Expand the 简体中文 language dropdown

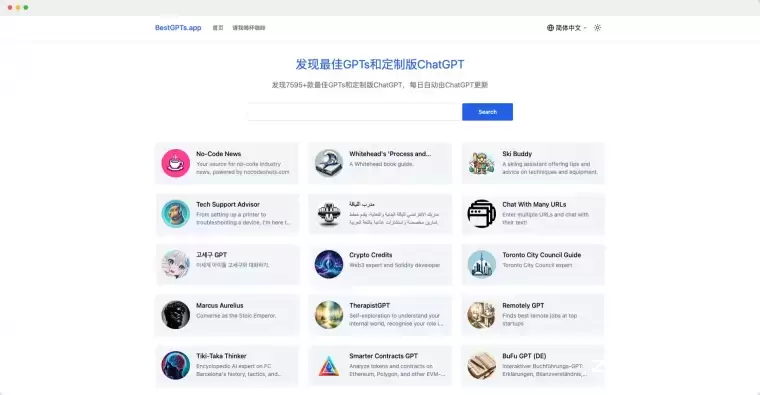[567, 28]
